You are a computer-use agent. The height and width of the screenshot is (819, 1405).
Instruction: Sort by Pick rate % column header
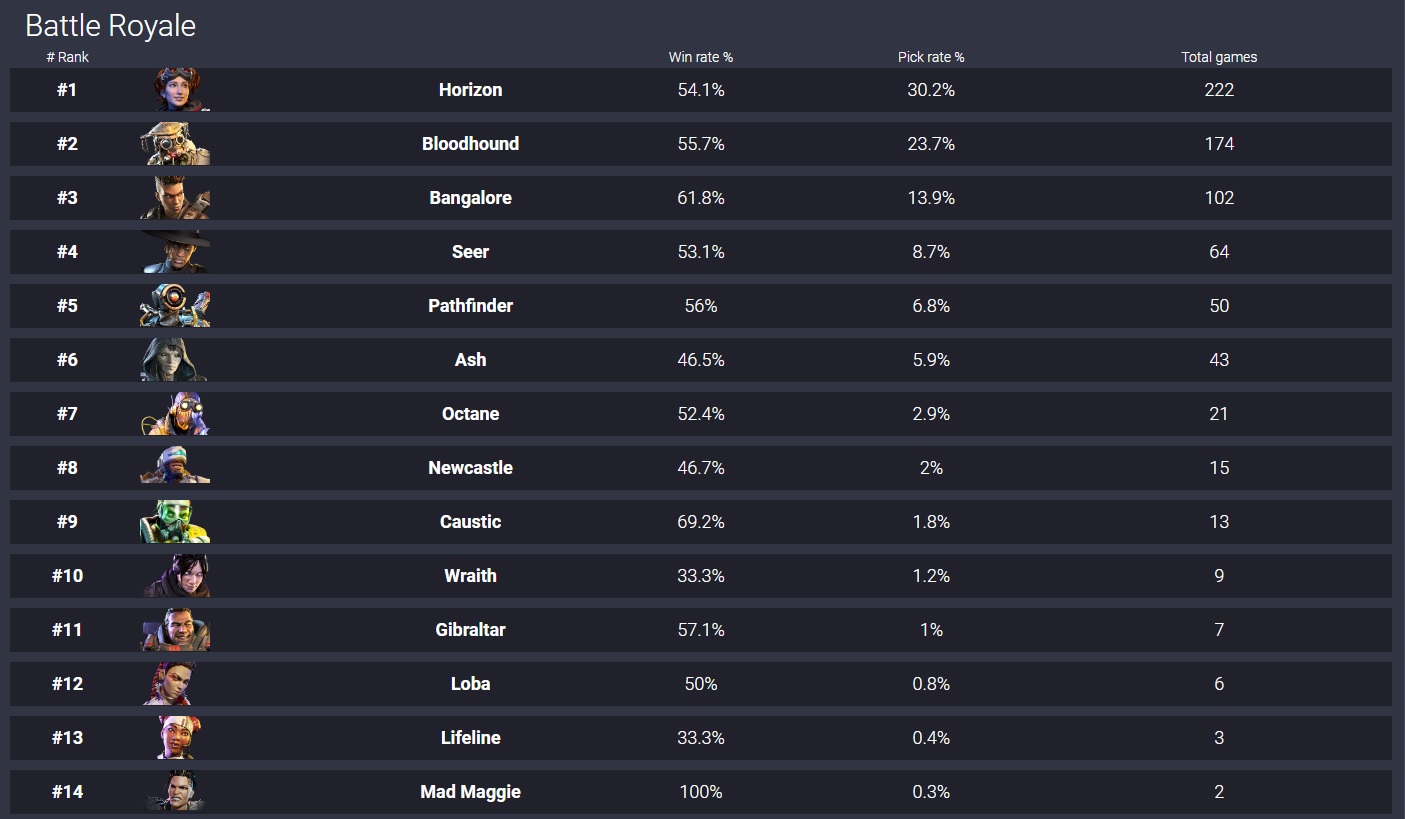pos(931,57)
